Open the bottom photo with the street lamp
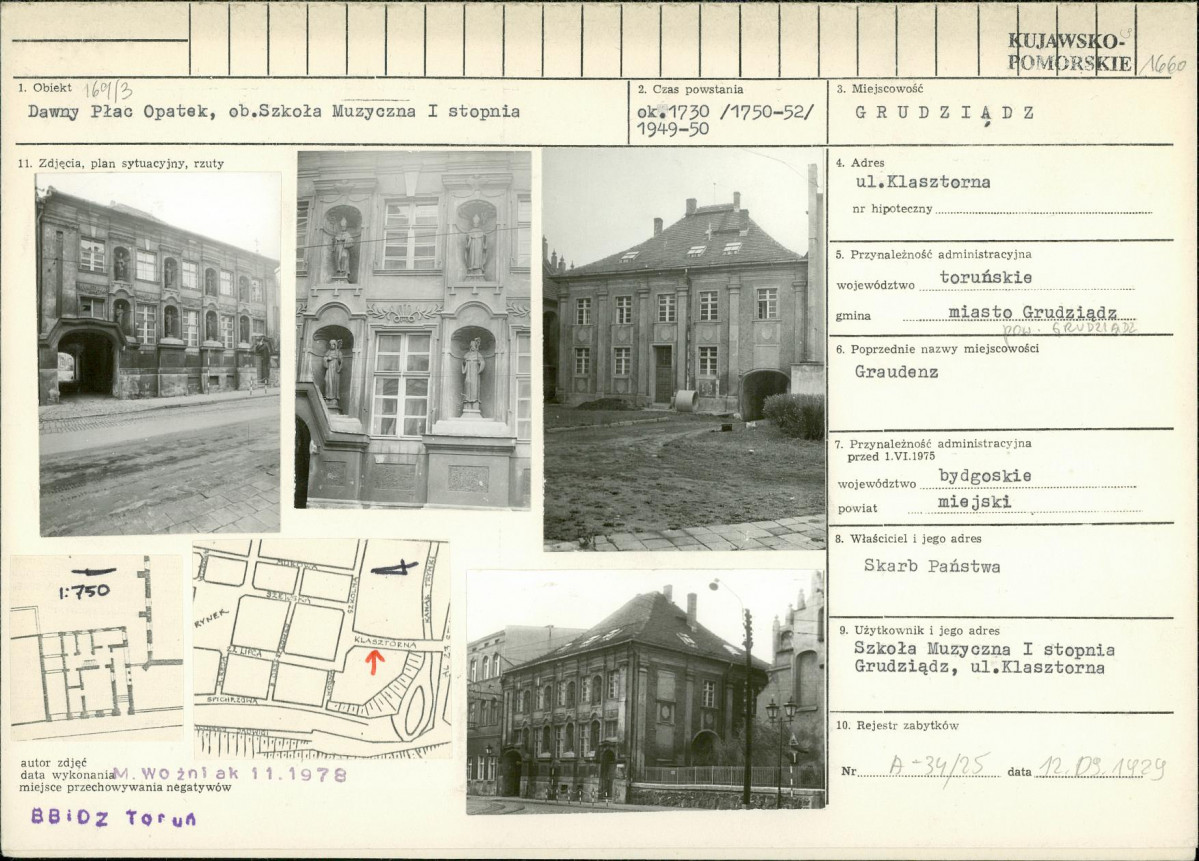Image resolution: width=1199 pixels, height=861 pixels. click(645, 691)
